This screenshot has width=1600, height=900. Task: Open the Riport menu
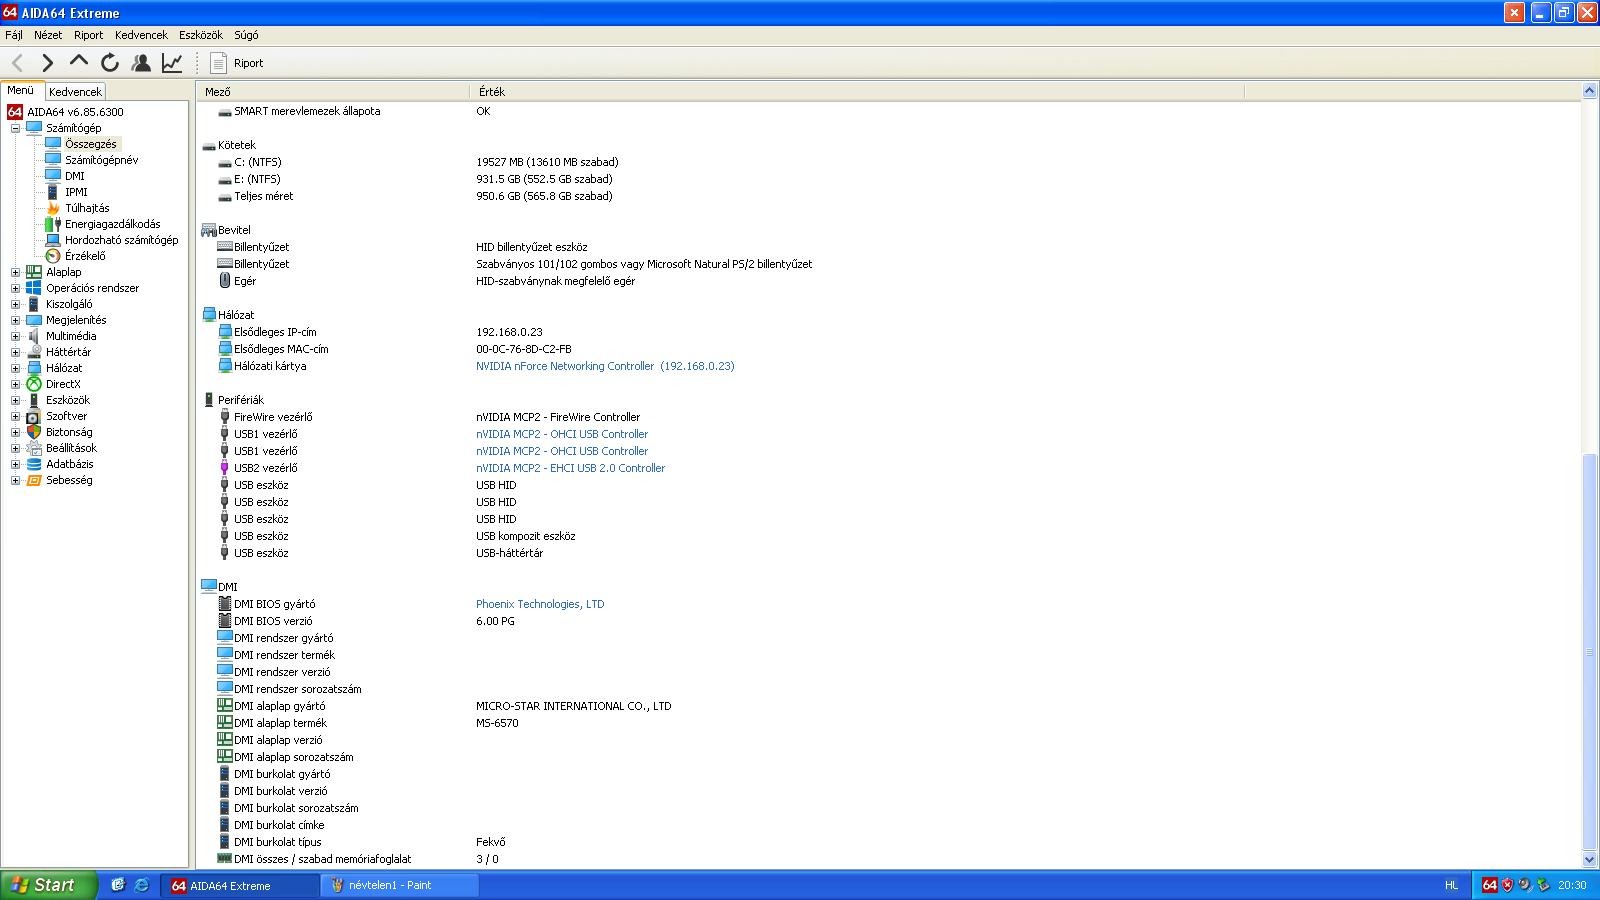click(x=88, y=35)
